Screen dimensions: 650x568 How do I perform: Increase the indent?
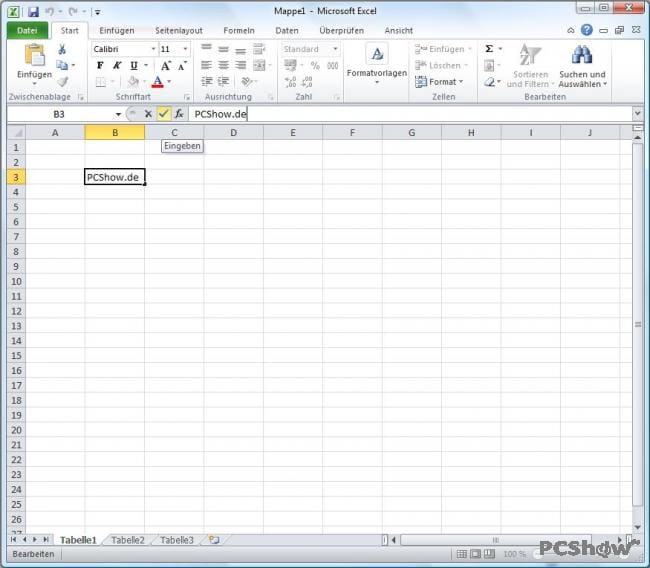[223, 82]
